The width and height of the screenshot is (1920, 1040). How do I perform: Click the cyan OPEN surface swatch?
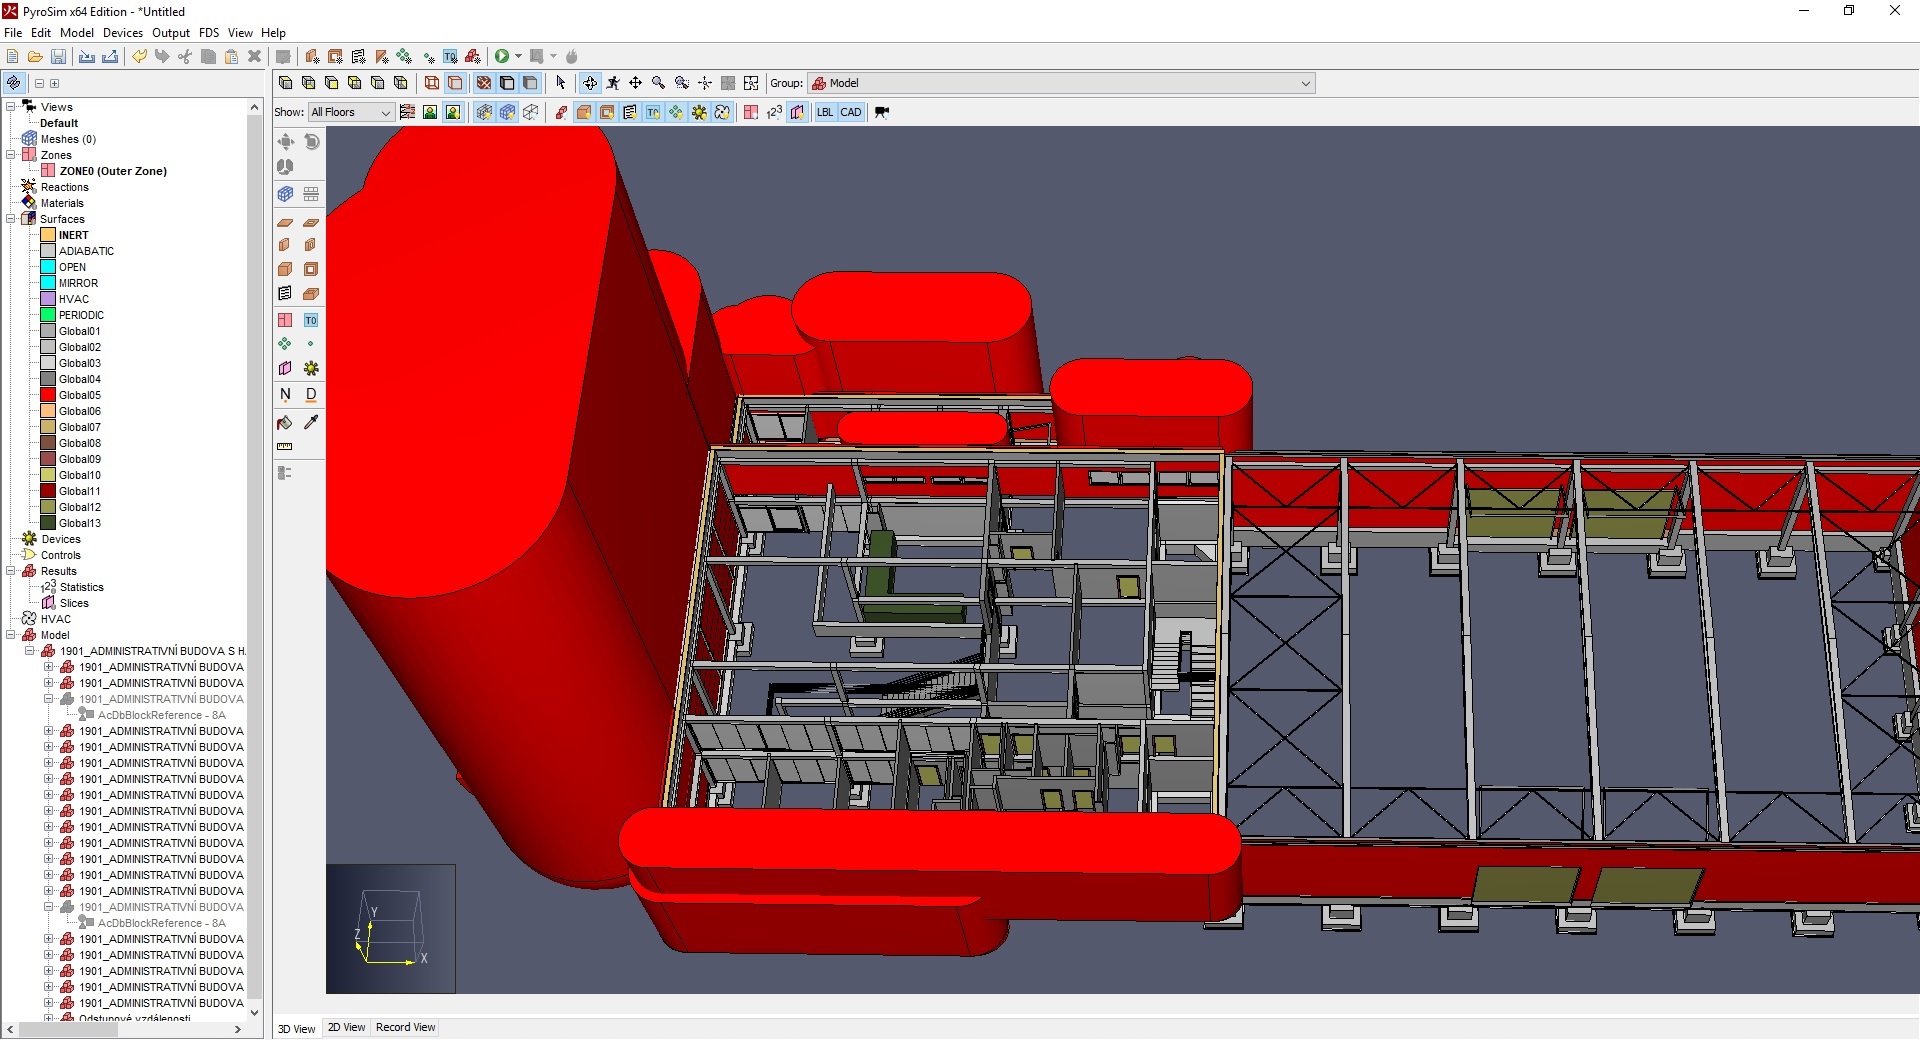[48, 267]
